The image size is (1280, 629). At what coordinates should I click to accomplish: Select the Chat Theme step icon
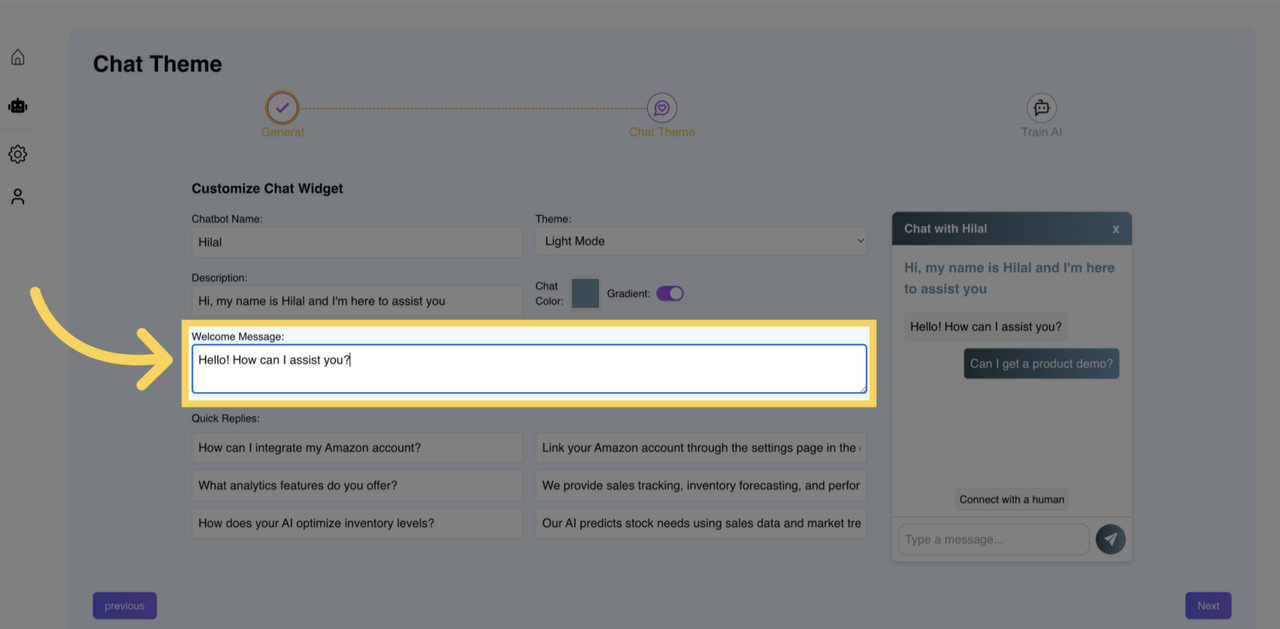[x=662, y=108]
